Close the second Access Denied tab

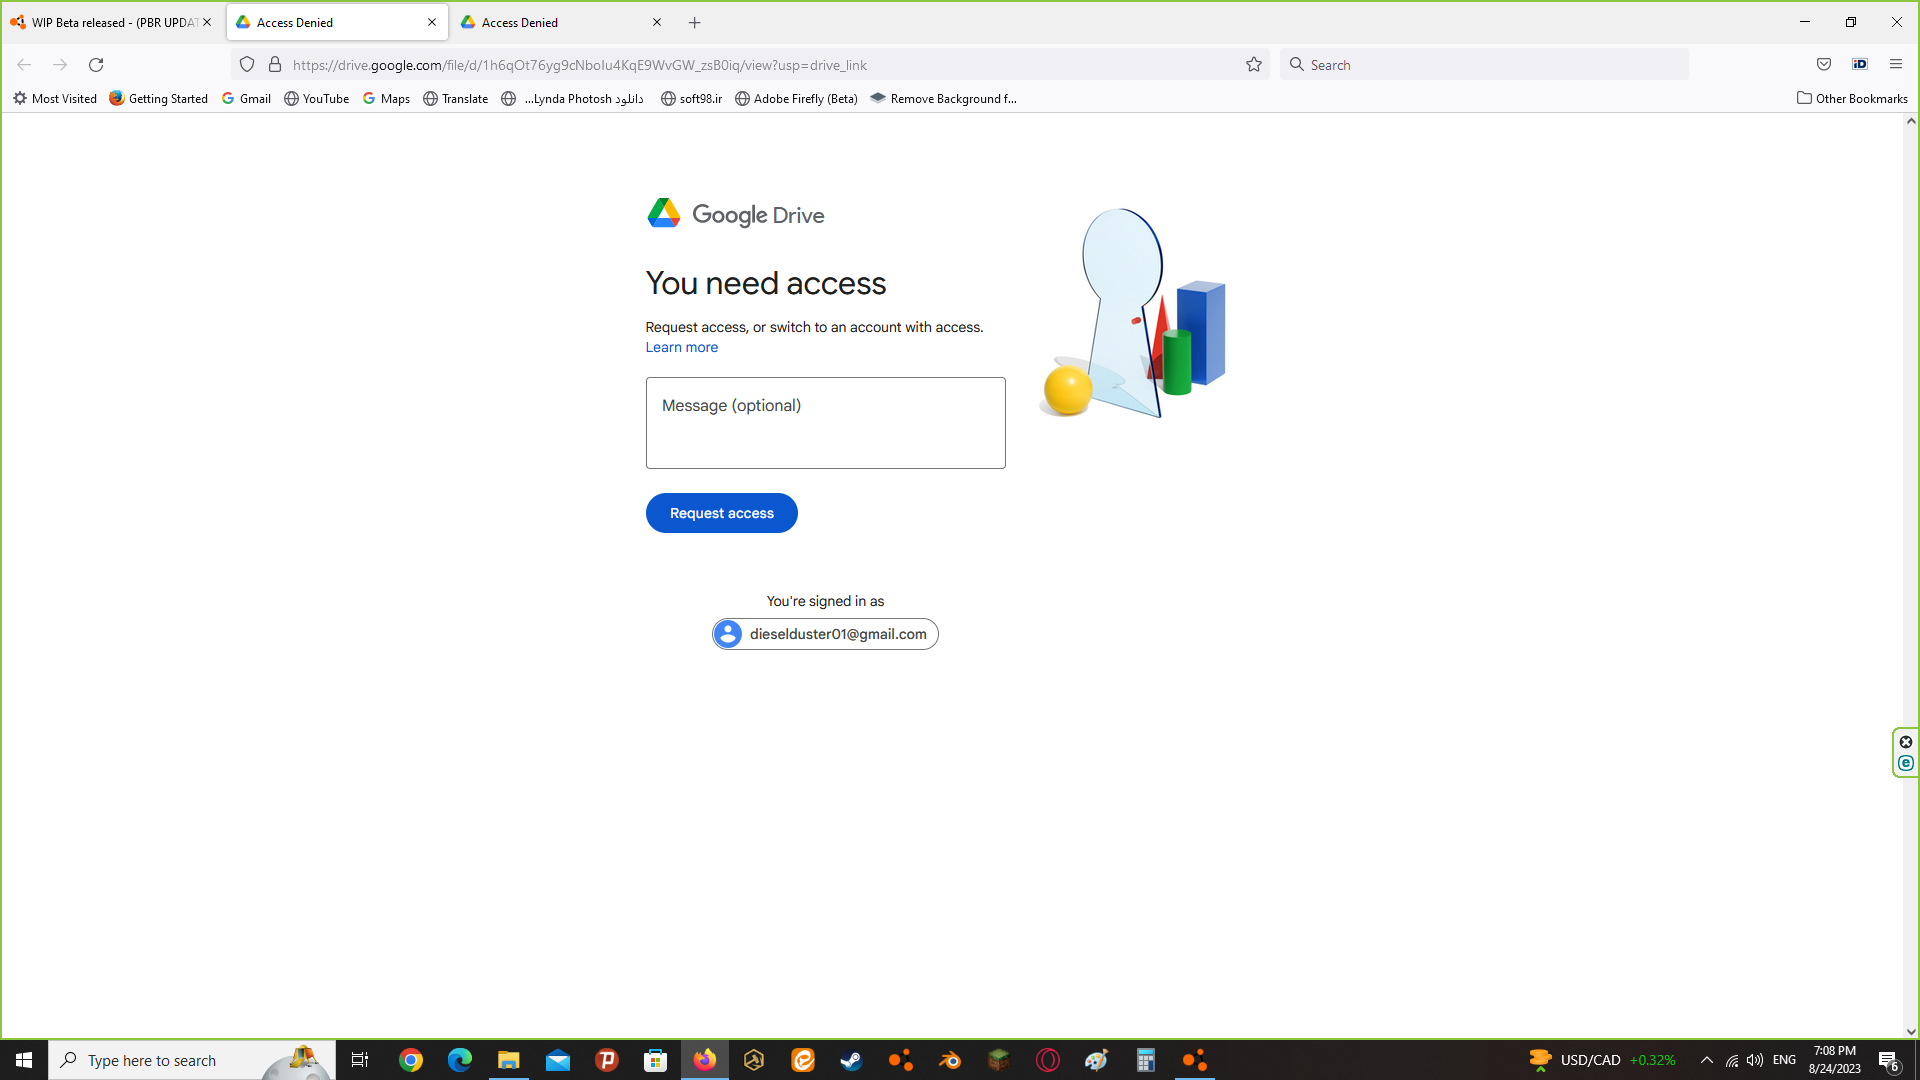click(x=657, y=22)
